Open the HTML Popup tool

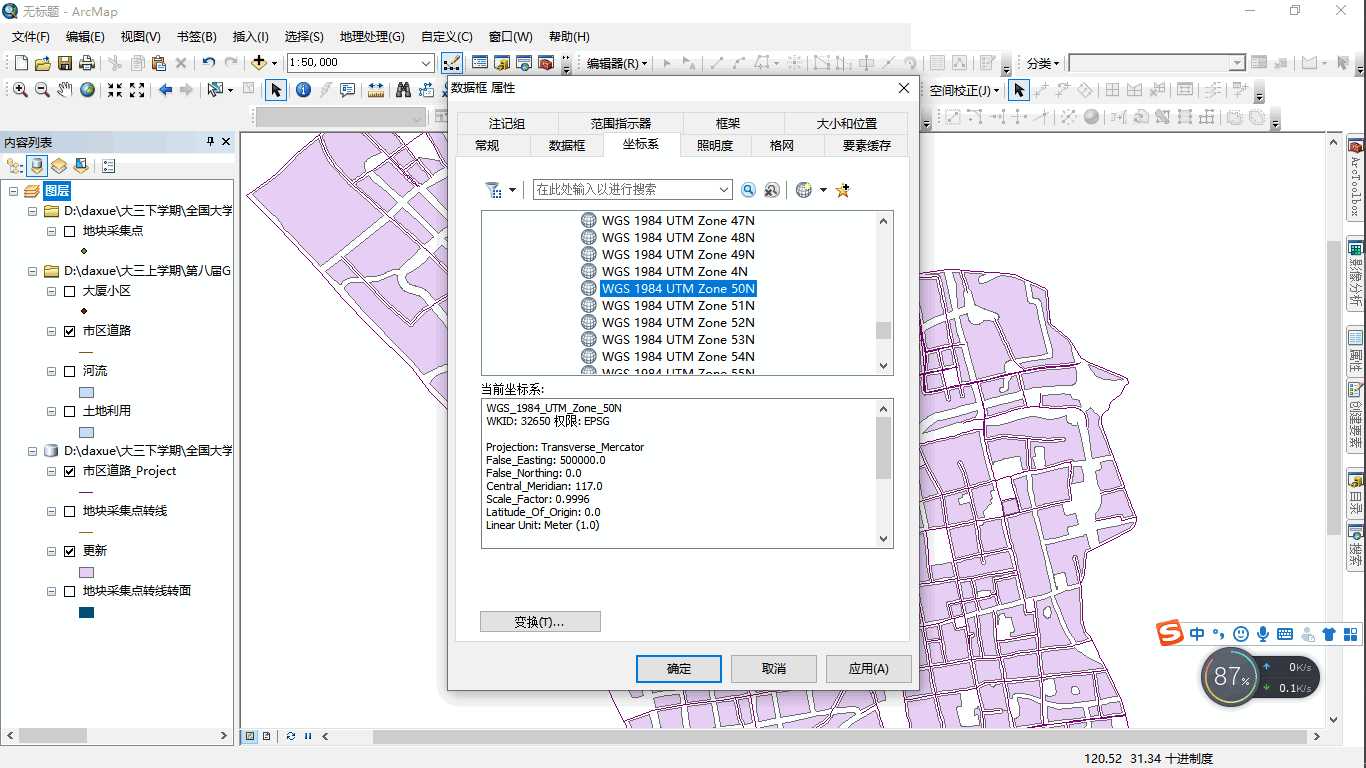pos(348,90)
